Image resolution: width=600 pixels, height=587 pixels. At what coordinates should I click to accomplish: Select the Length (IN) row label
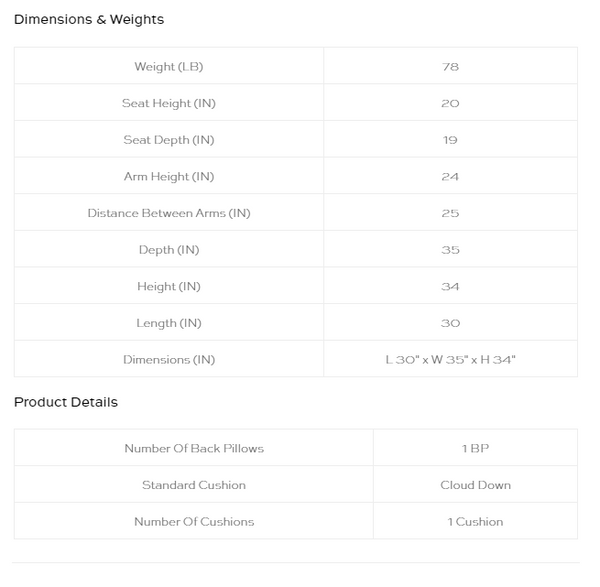tap(169, 323)
